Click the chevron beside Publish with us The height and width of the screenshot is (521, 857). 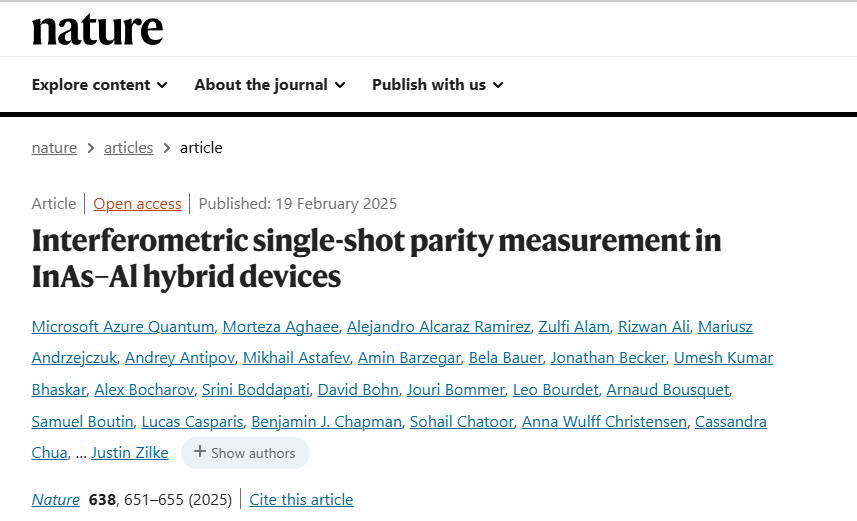point(498,85)
